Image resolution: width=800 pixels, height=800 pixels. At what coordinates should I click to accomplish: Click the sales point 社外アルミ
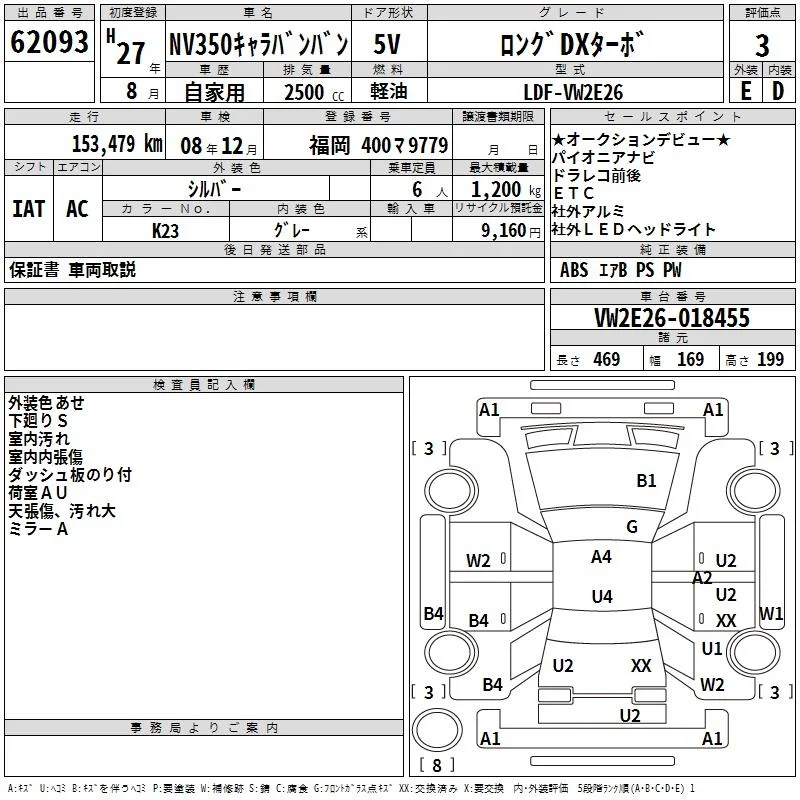(x=588, y=211)
